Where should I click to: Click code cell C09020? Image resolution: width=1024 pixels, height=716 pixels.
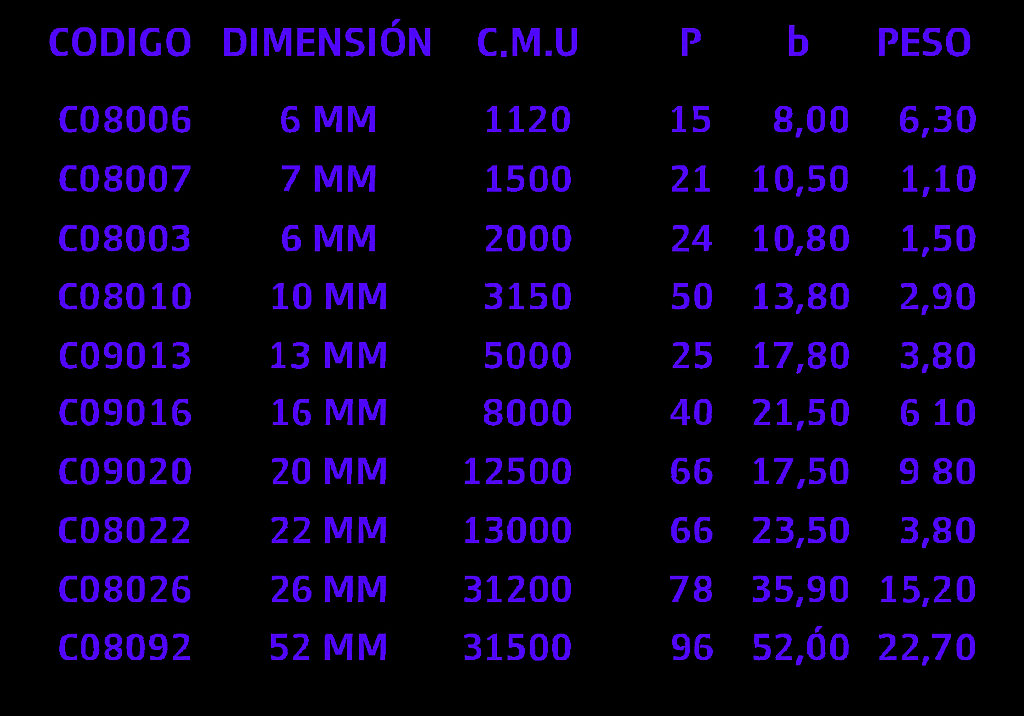[x=125, y=472]
